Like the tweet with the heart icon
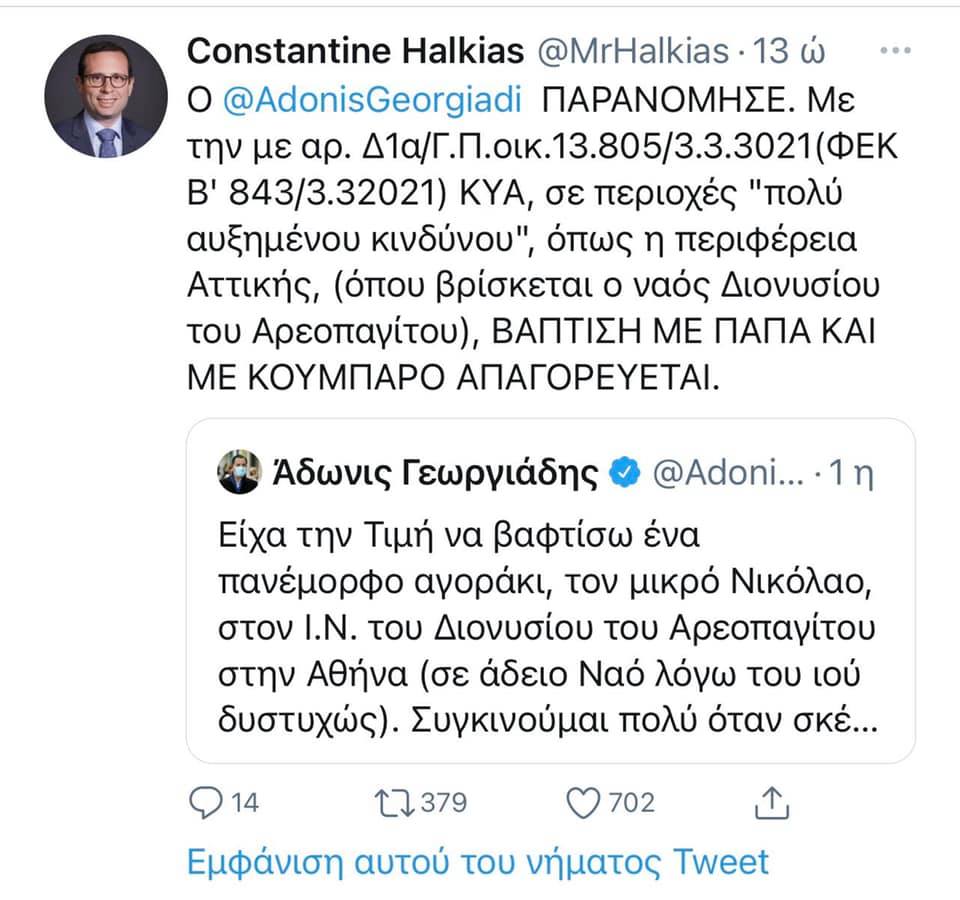The image size is (960, 900). [x=583, y=803]
